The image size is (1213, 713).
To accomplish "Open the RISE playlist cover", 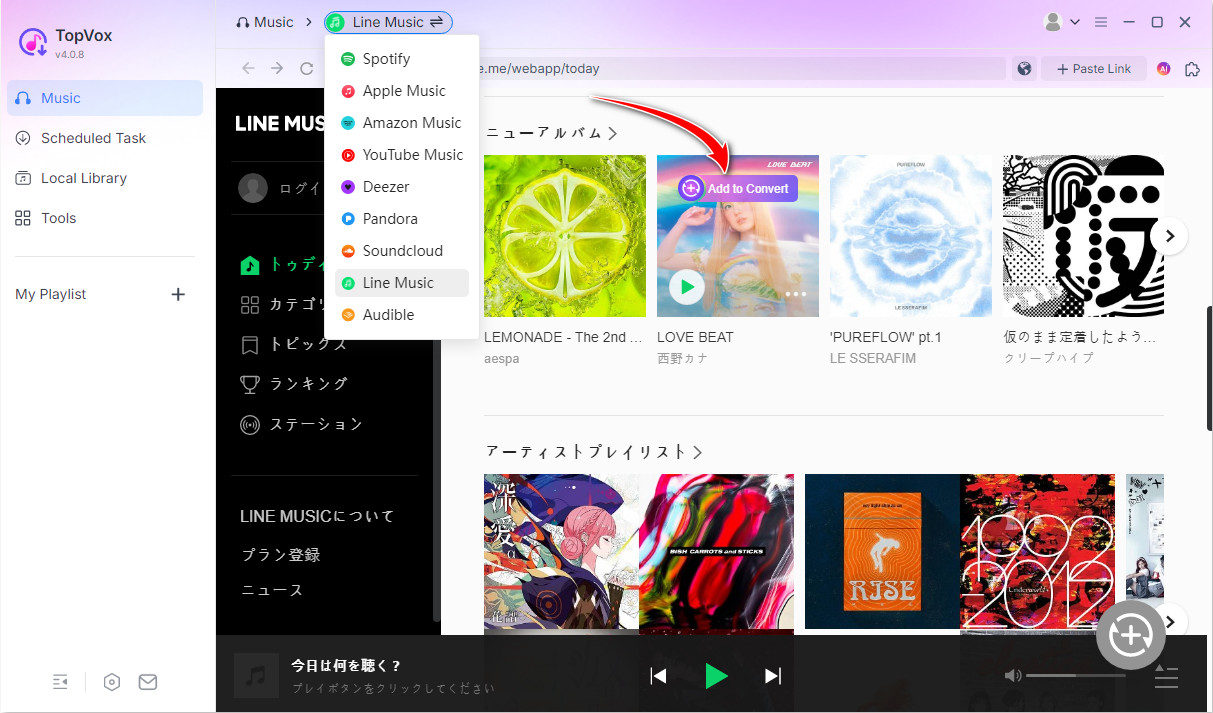I will click(882, 552).
